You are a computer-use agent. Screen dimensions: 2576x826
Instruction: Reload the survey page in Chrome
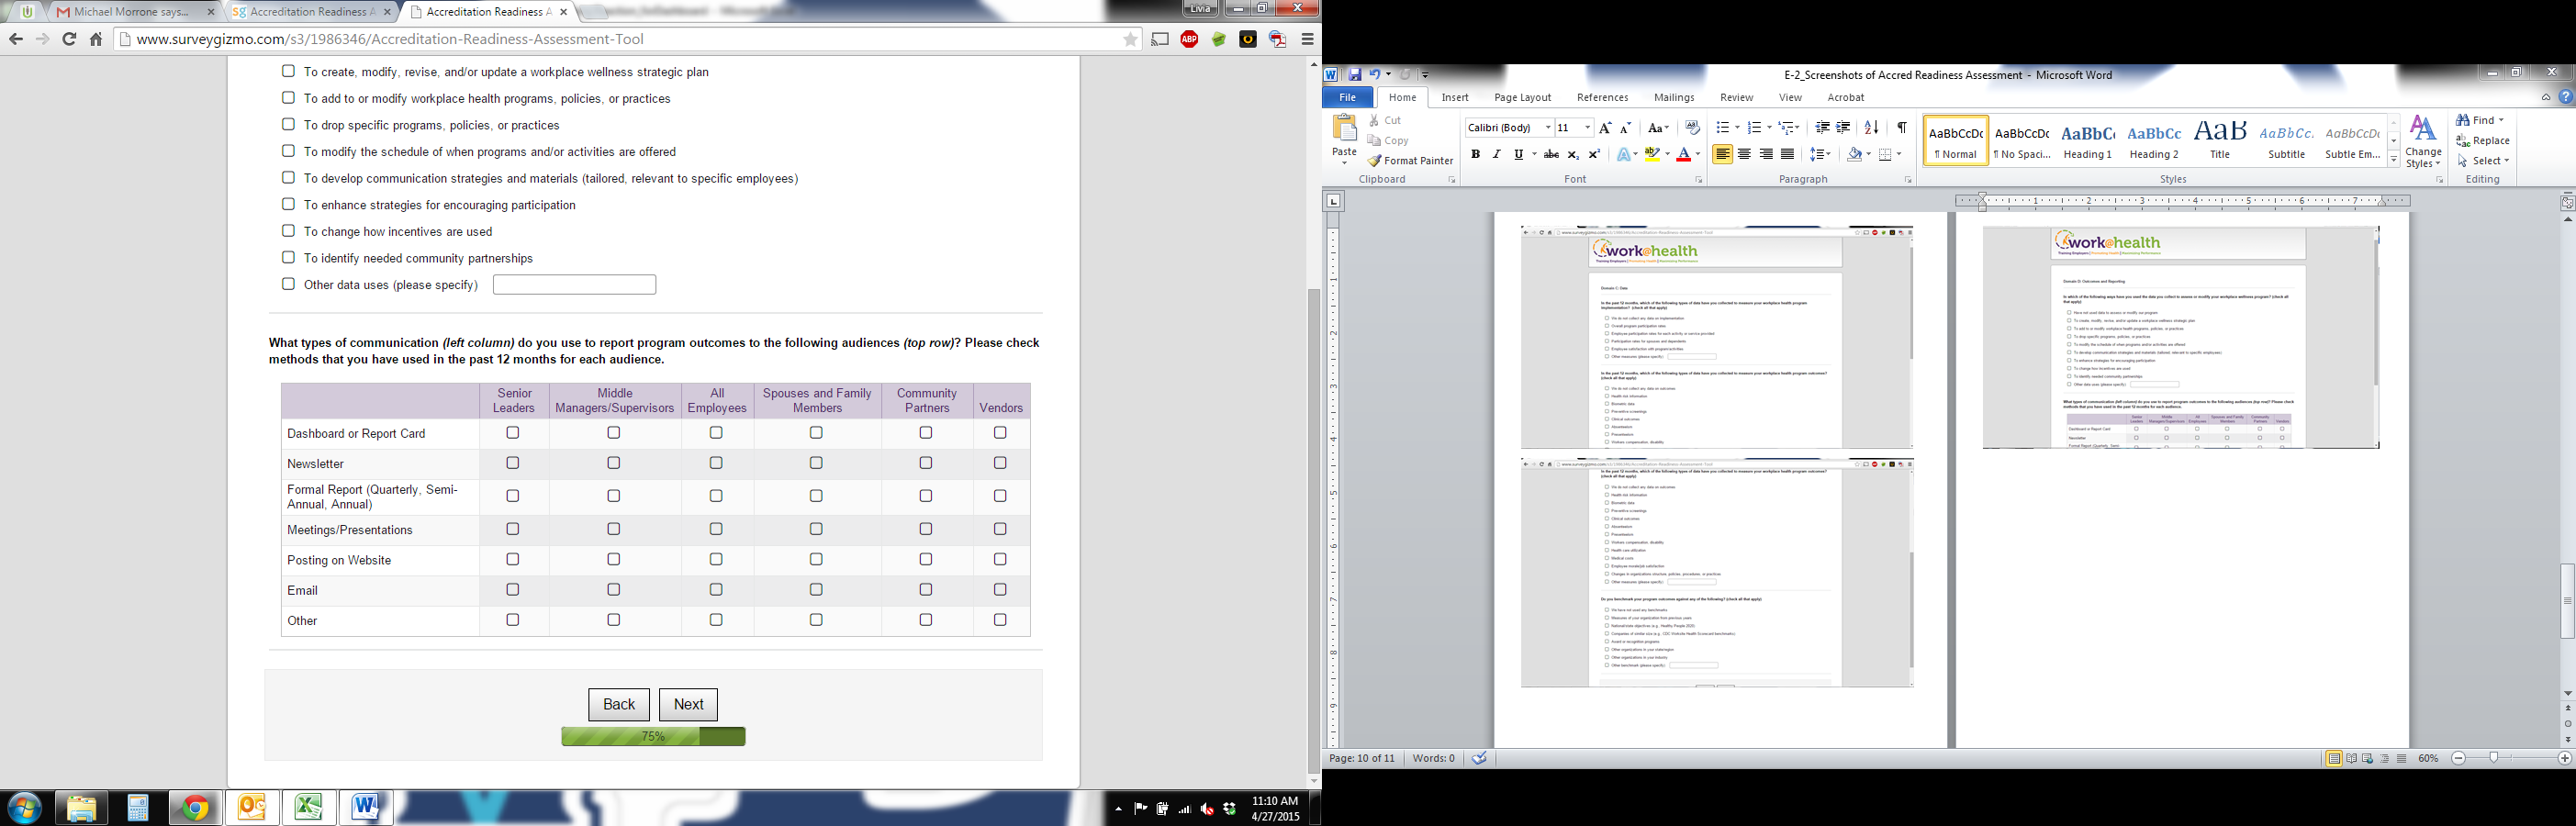(69, 39)
